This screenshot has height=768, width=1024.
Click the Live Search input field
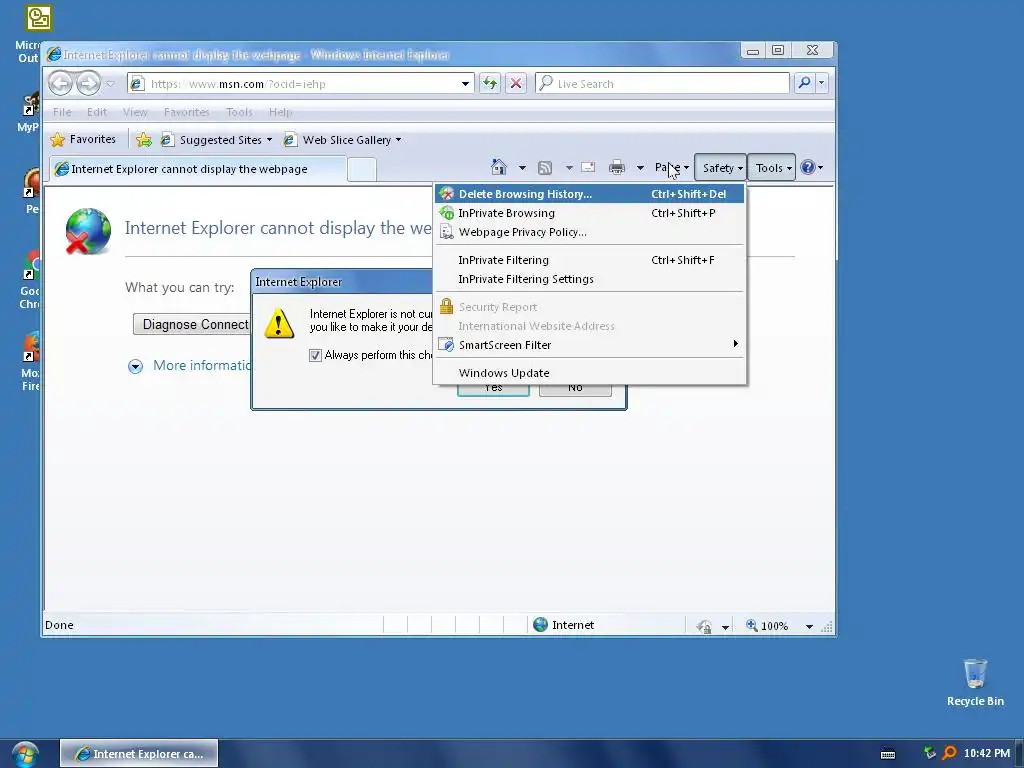pyautogui.click(x=662, y=83)
